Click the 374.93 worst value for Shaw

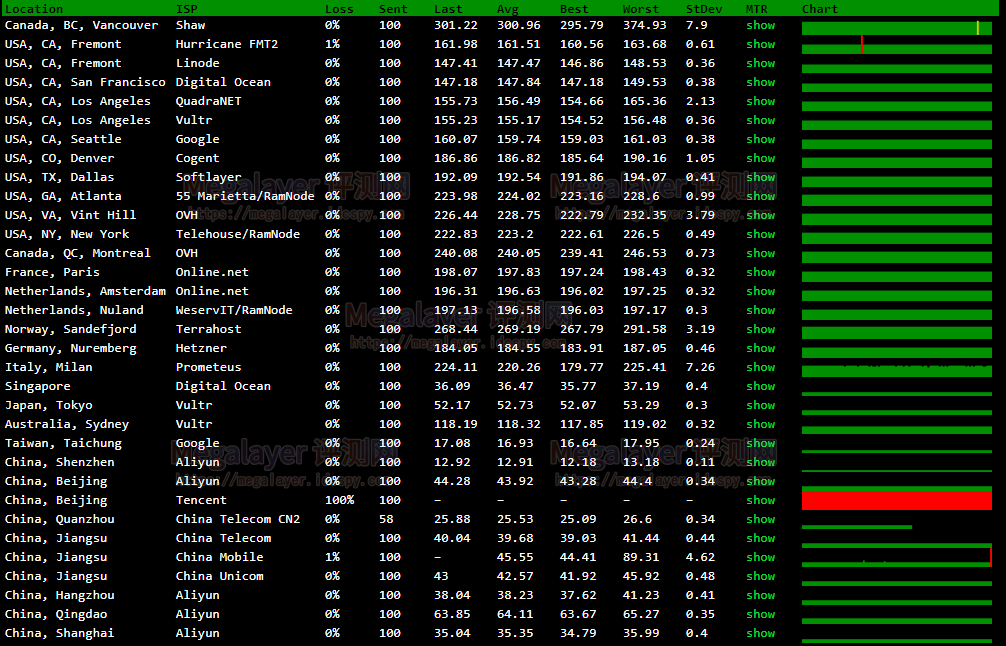[644, 25]
